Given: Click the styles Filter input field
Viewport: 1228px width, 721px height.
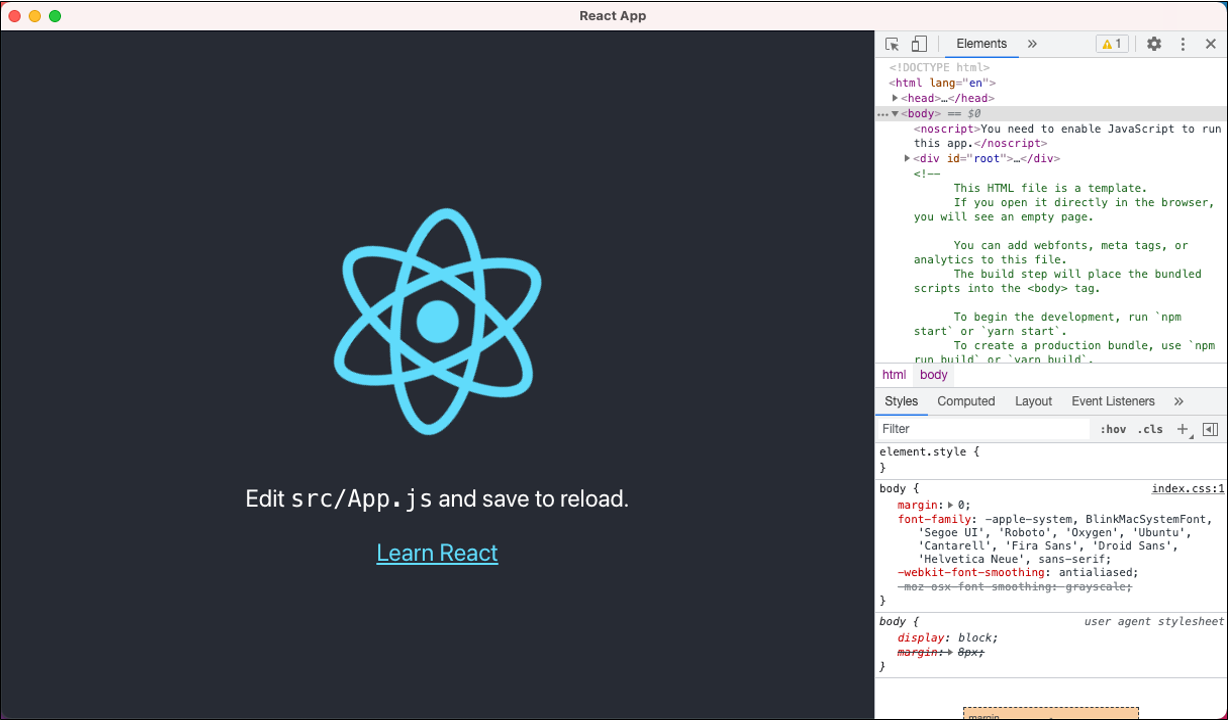Looking at the screenshot, I should [x=960, y=428].
